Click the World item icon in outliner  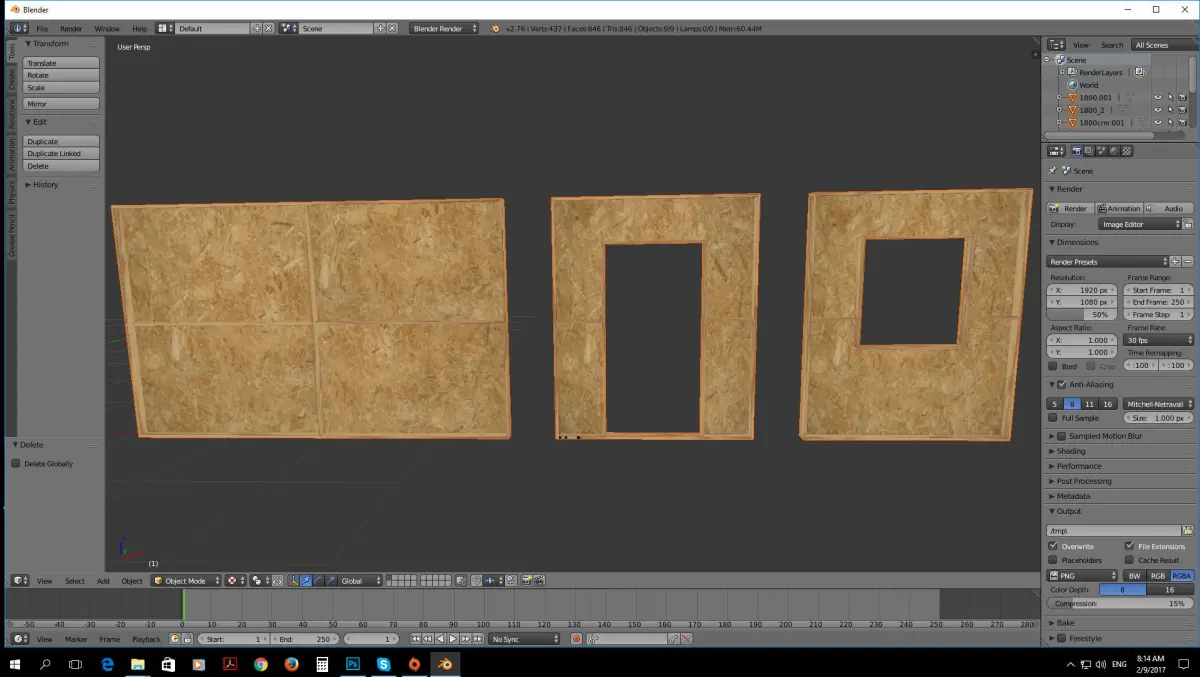click(1072, 85)
